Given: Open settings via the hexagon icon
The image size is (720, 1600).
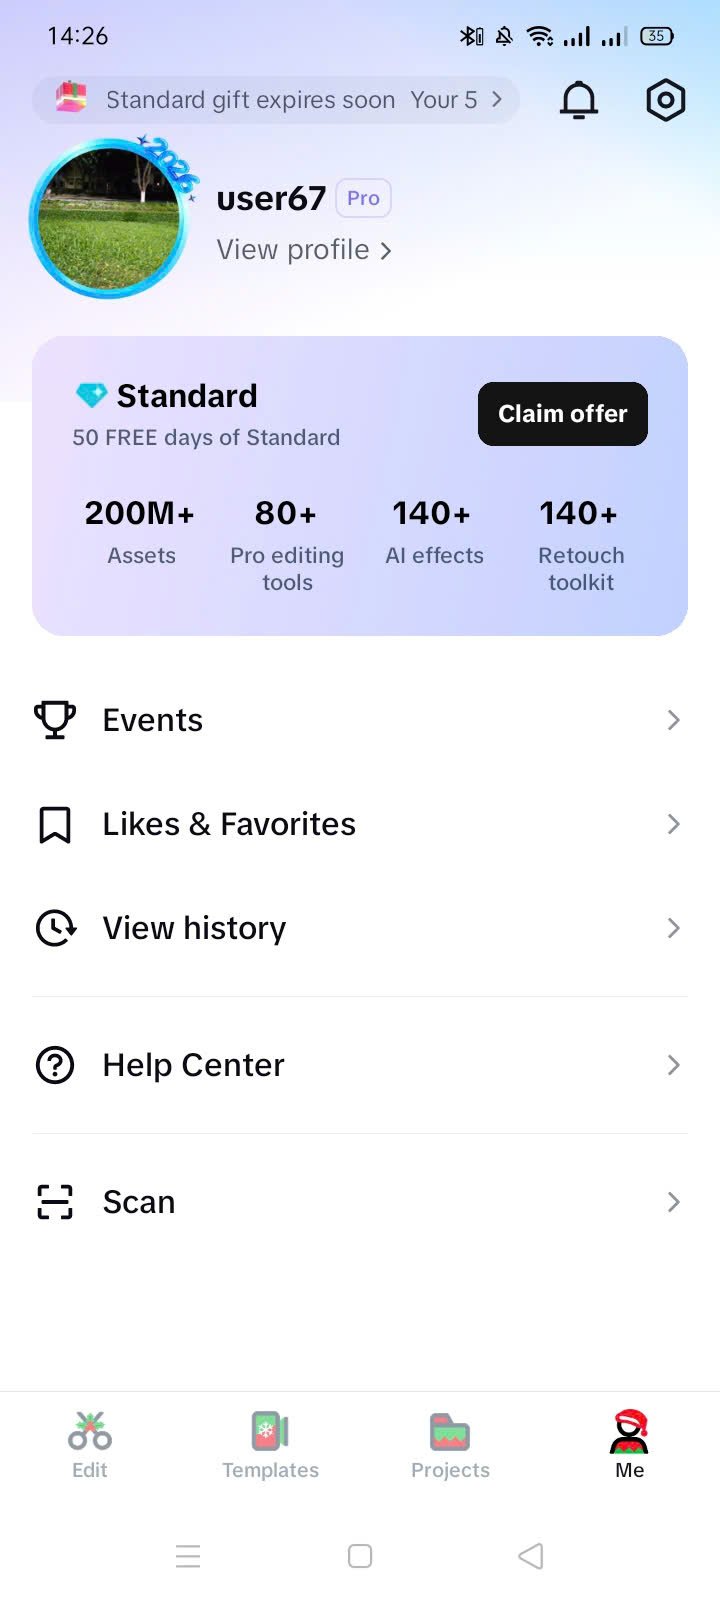Looking at the screenshot, I should coord(665,100).
